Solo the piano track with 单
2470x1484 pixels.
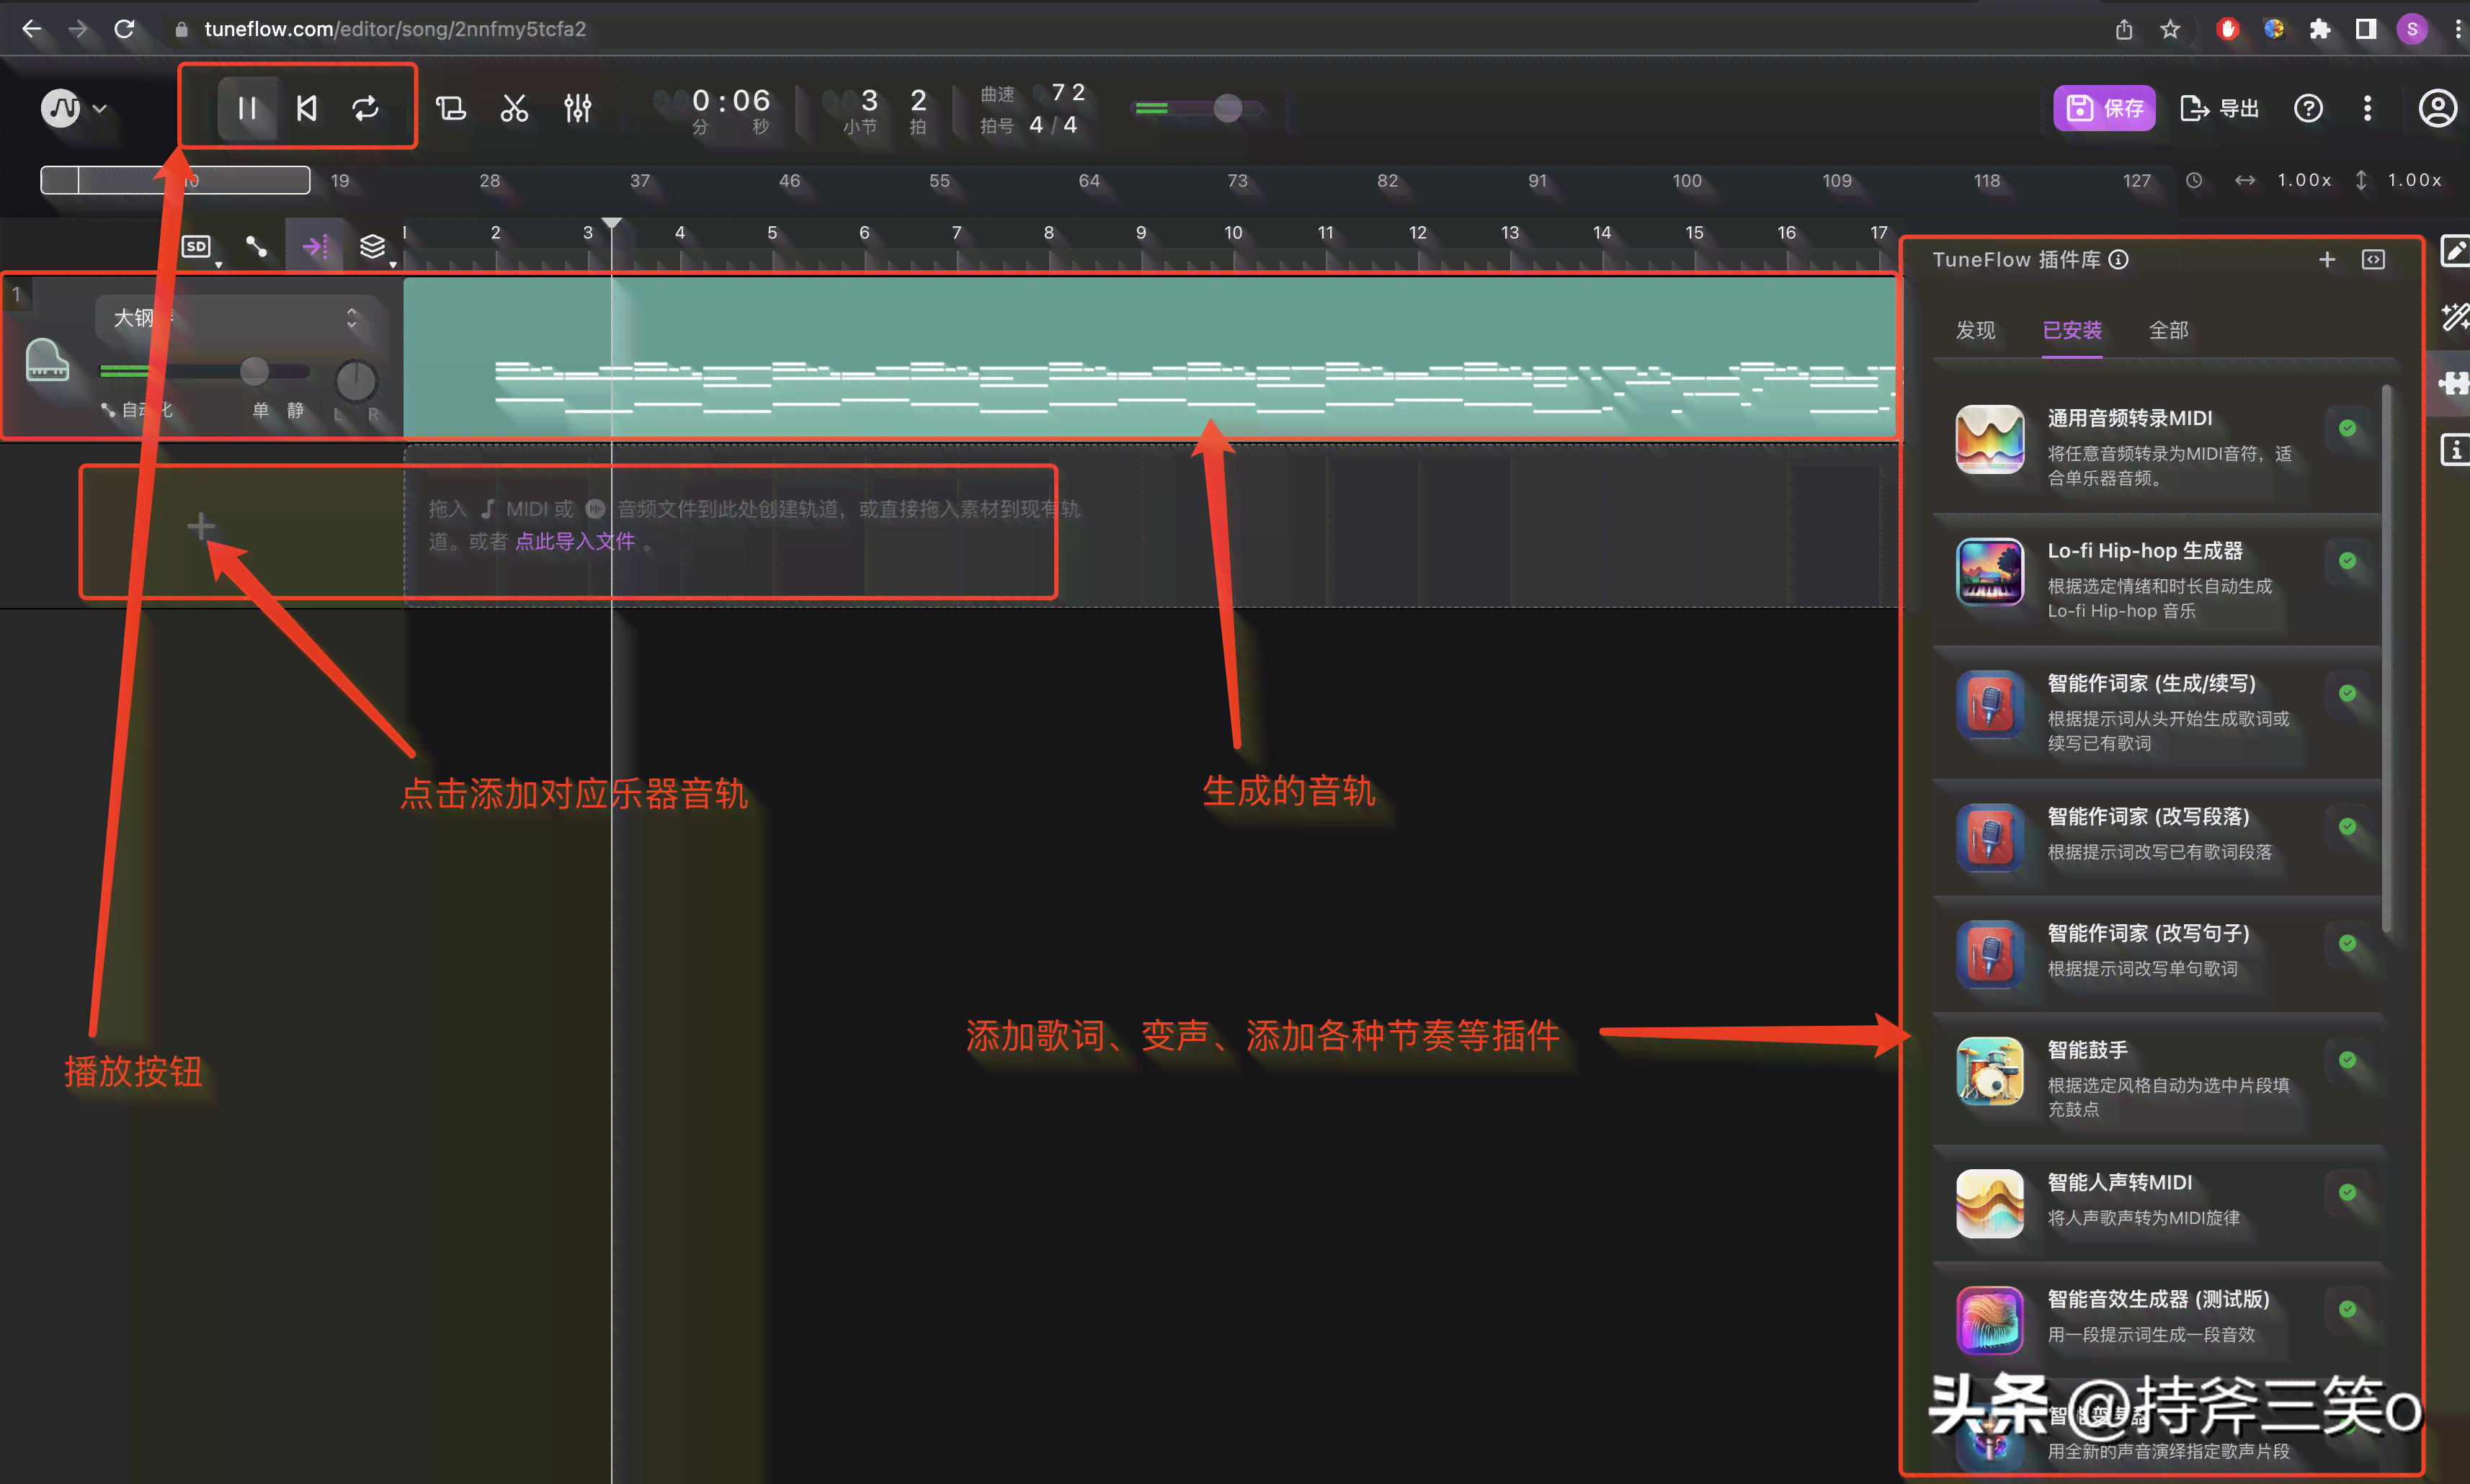261,410
